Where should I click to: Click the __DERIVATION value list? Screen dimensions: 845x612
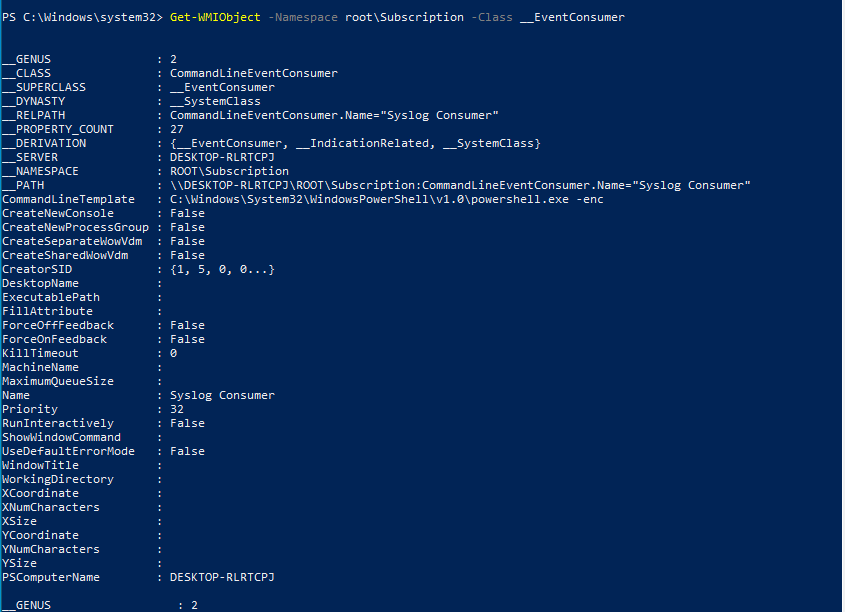point(355,143)
